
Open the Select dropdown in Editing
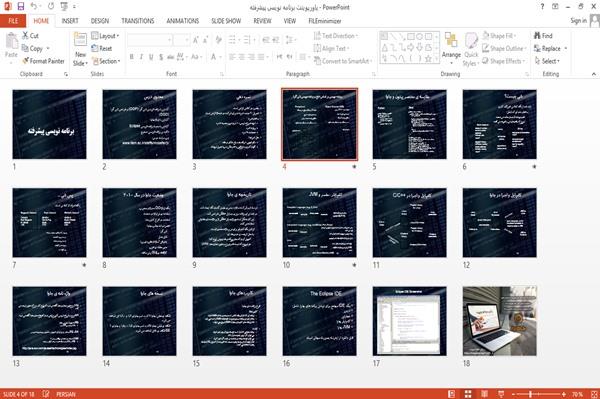click(x=547, y=61)
